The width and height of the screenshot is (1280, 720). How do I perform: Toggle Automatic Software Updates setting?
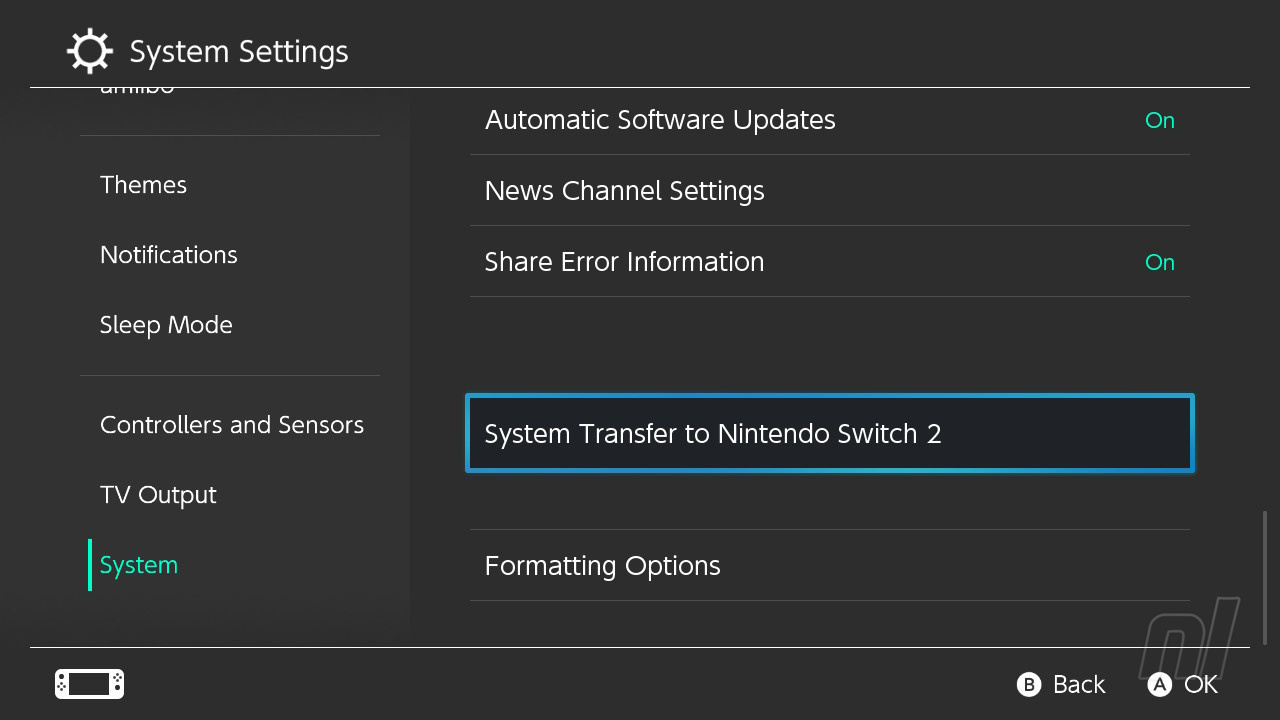tap(829, 120)
